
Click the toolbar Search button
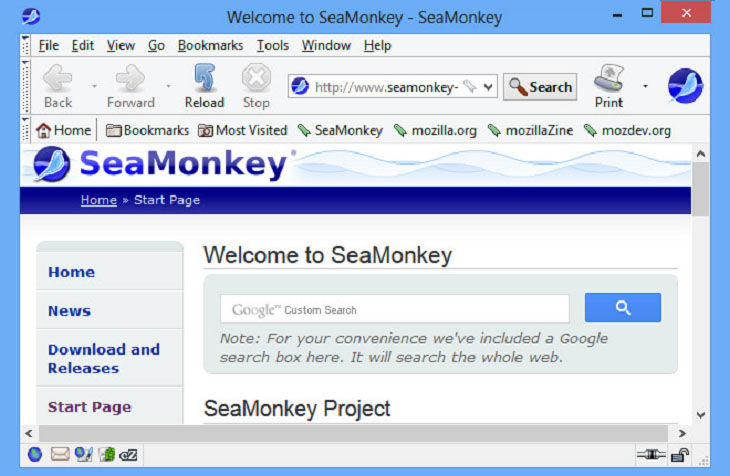tap(540, 87)
